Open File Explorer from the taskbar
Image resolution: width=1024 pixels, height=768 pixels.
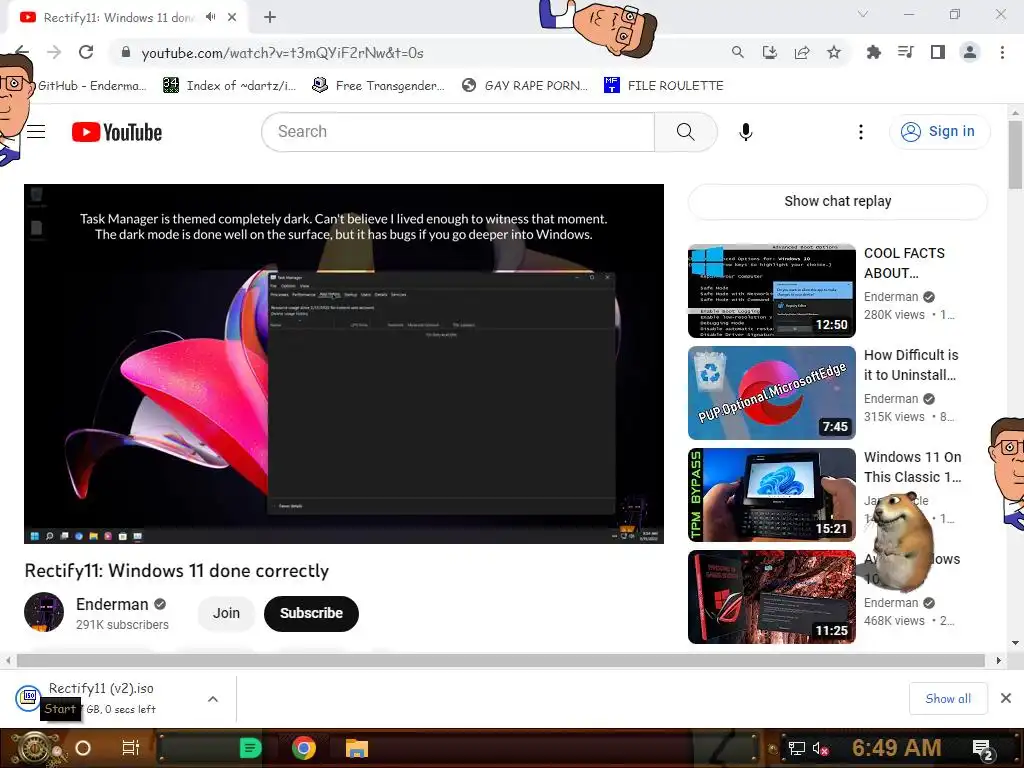click(x=357, y=748)
